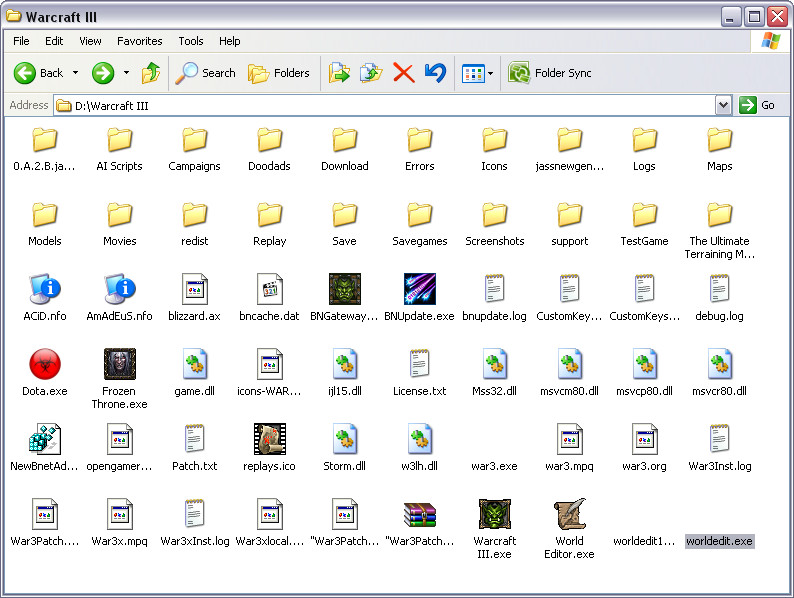The width and height of the screenshot is (794, 598).
Task: Select the World Editor.exe icon
Action: click(570, 513)
